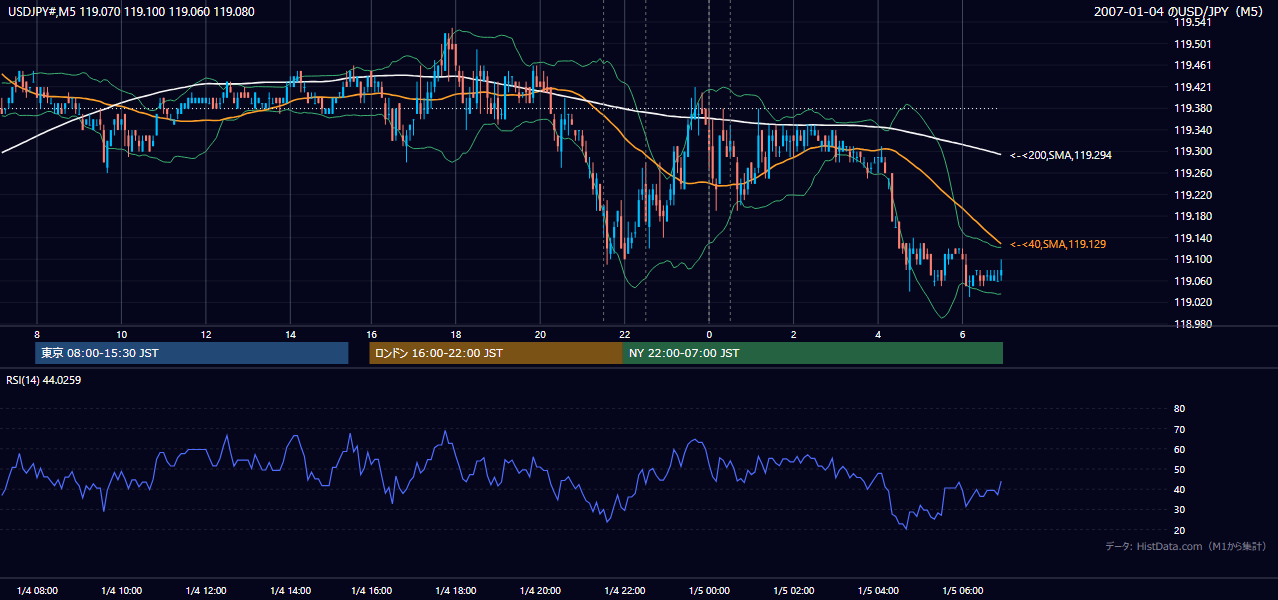Screen dimensions: 1278x600
Task: Click bottom time label 1/4 20:00
Action: (541, 590)
